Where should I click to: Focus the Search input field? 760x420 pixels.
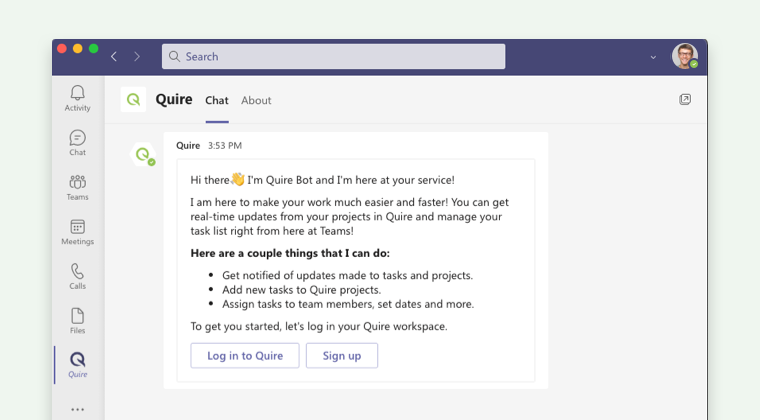[x=333, y=57]
